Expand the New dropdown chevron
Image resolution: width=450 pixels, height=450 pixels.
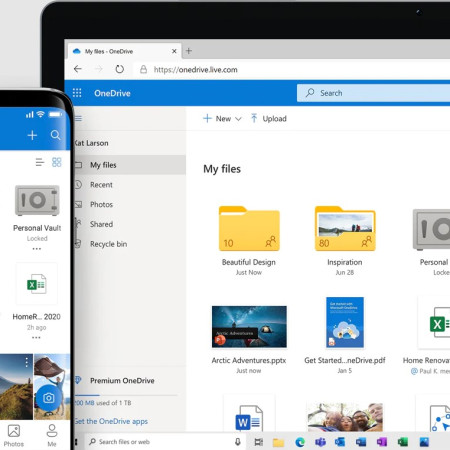[x=238, y=119]
